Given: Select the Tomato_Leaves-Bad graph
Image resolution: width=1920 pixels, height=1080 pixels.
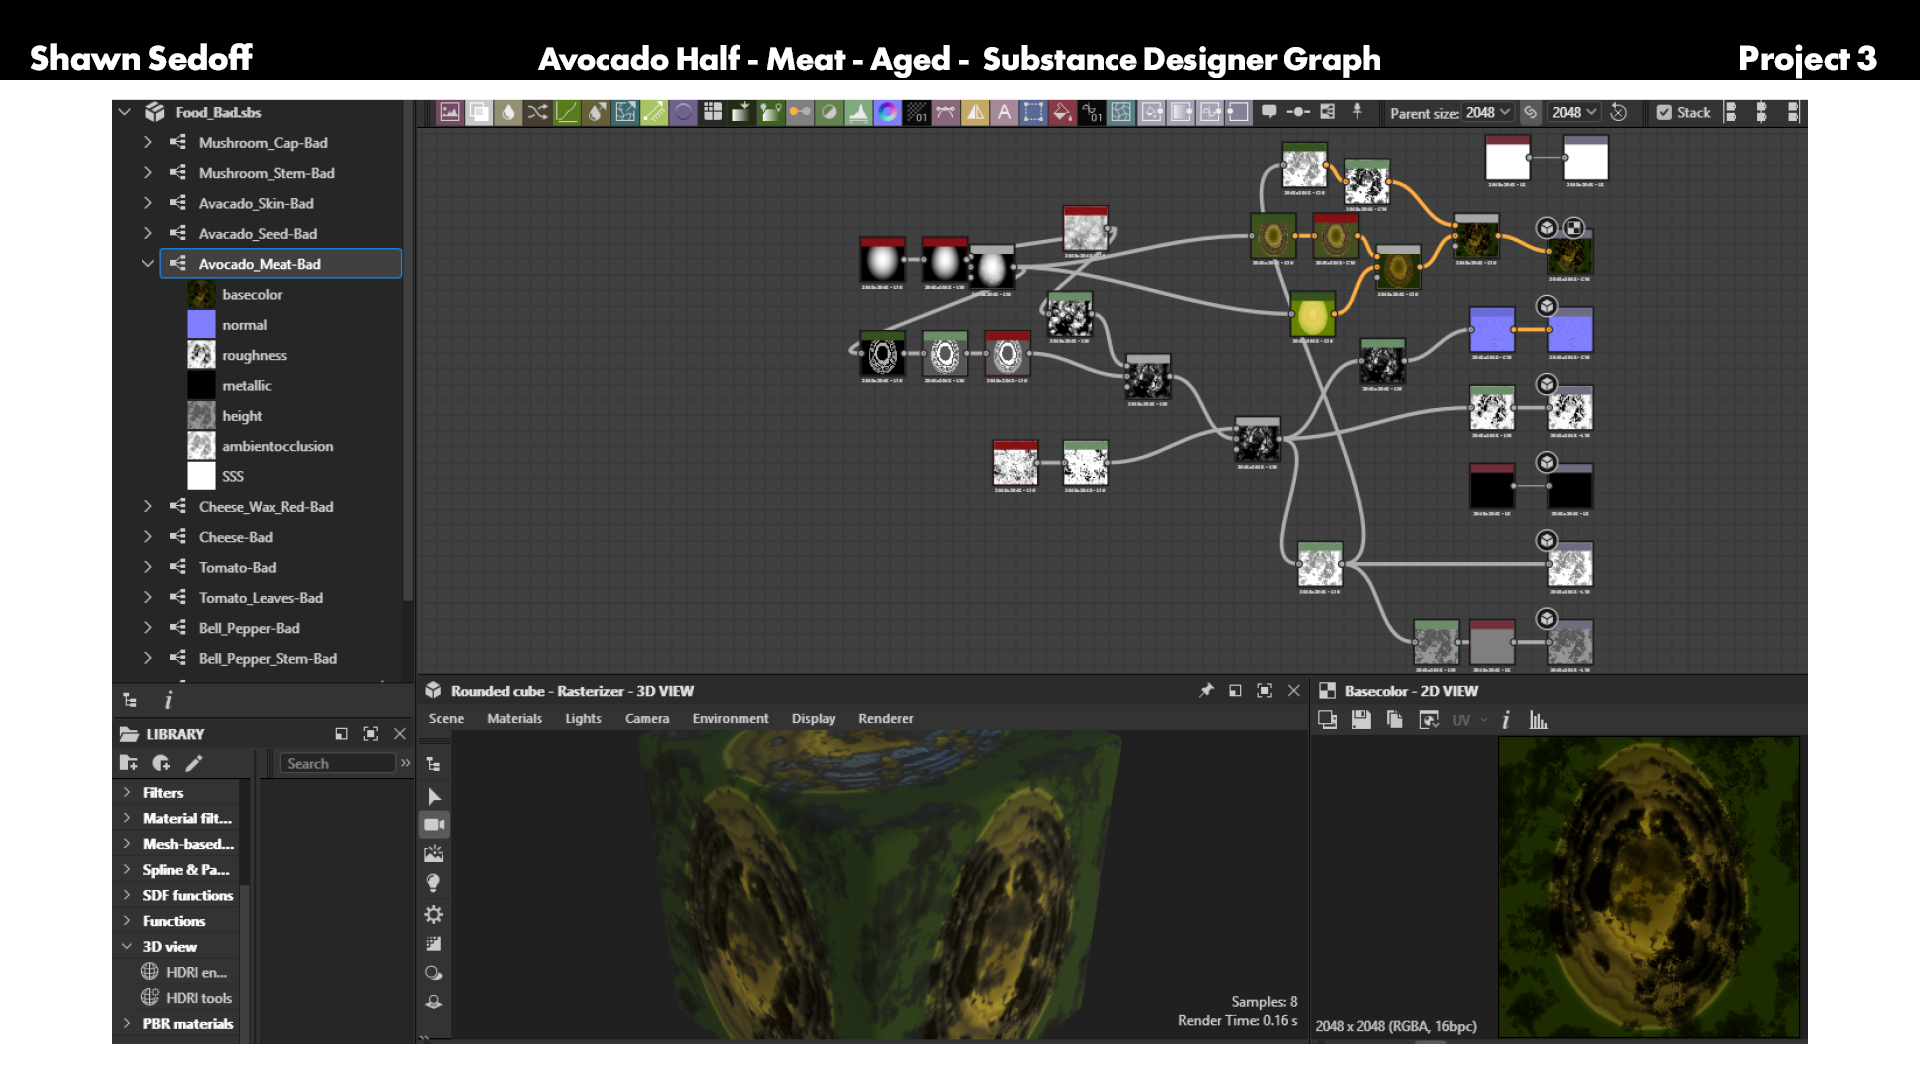Looking at the screenshot, I should 261,597.
